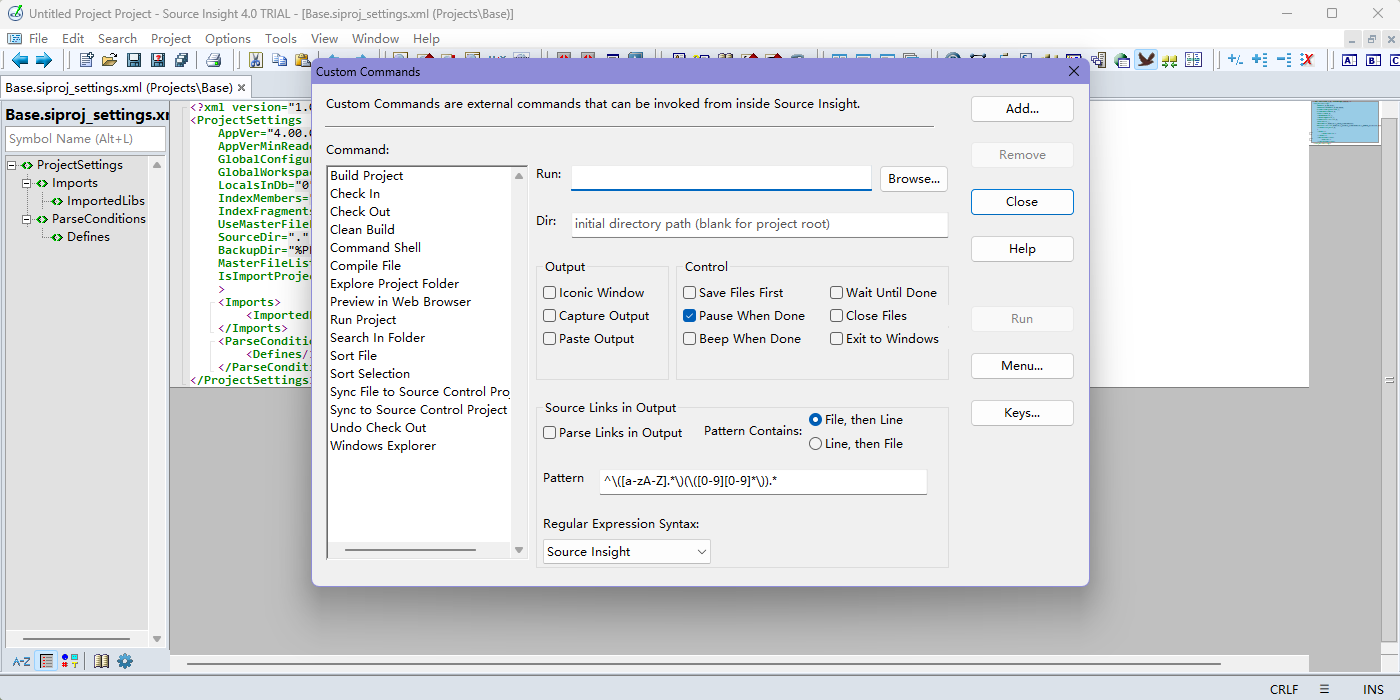
Task: Open the Options menu
Action: (x=228, y=38)
